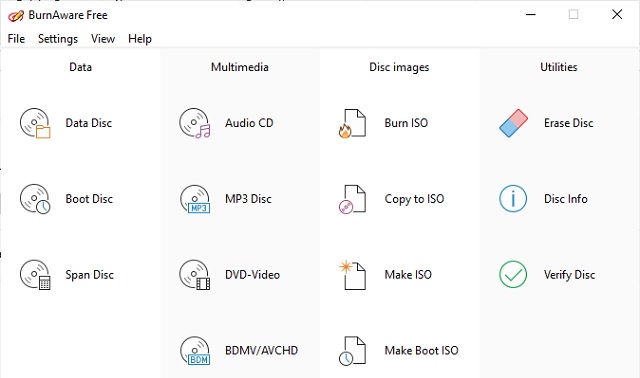Image resolution: width=640 pixels, height=378 pixels.
Task: Click the Verify Disc checkmark icon
Action: pyautogui.click(x=513, y=275)
